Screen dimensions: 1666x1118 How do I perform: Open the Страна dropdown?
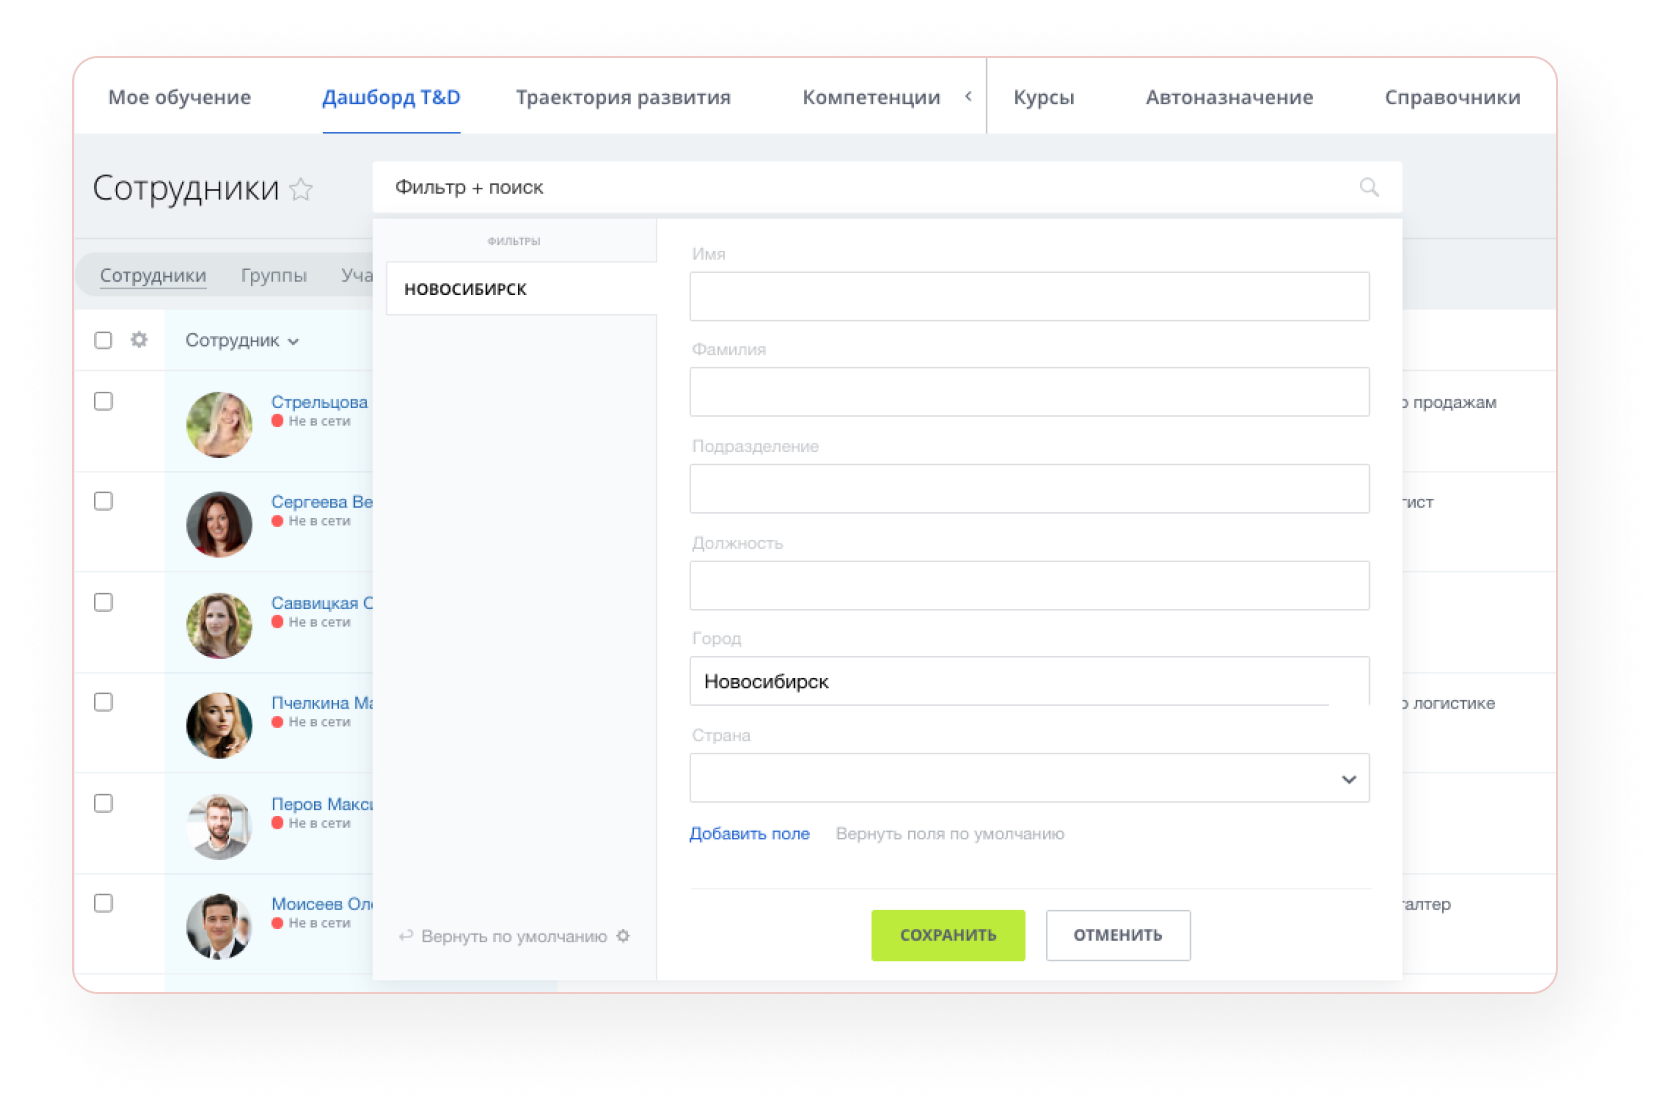point(1349,777)
